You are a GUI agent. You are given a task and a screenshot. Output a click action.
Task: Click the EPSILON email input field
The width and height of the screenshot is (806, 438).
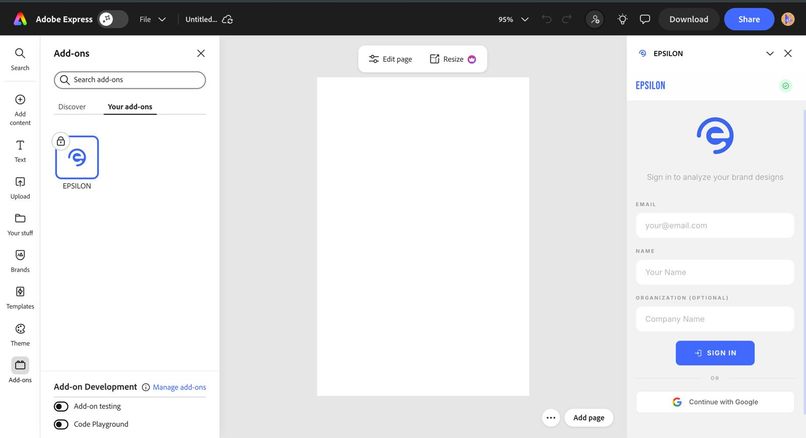tap(715, 225)
